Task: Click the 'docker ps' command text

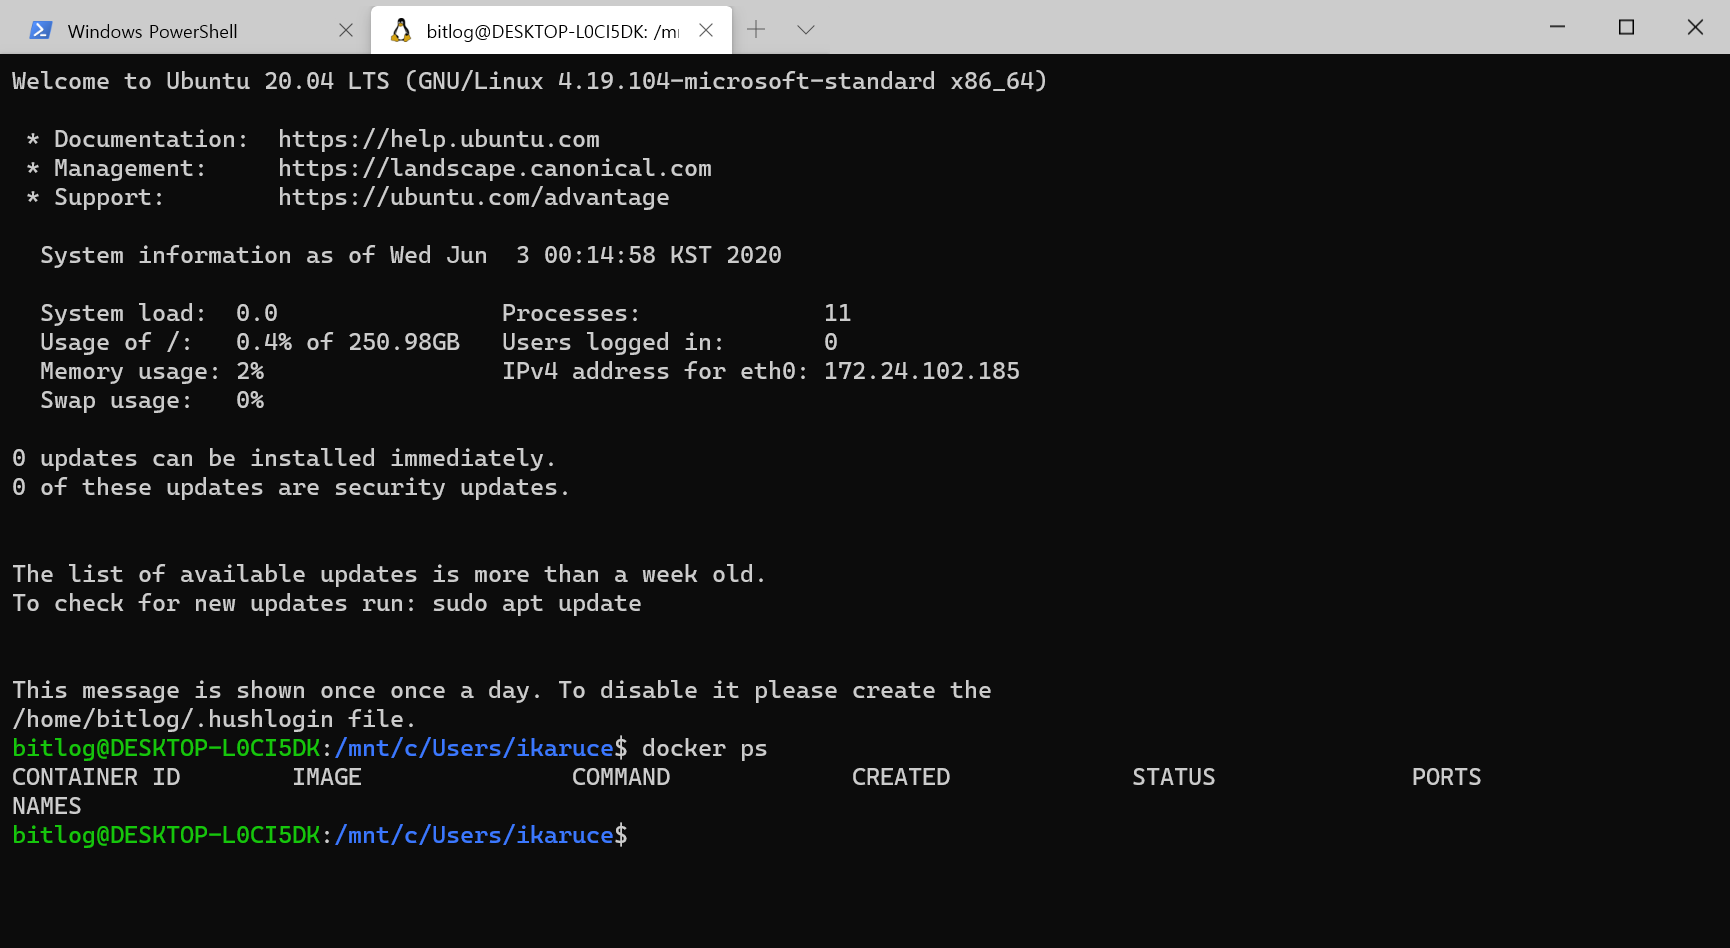Action: coord(705,748)
